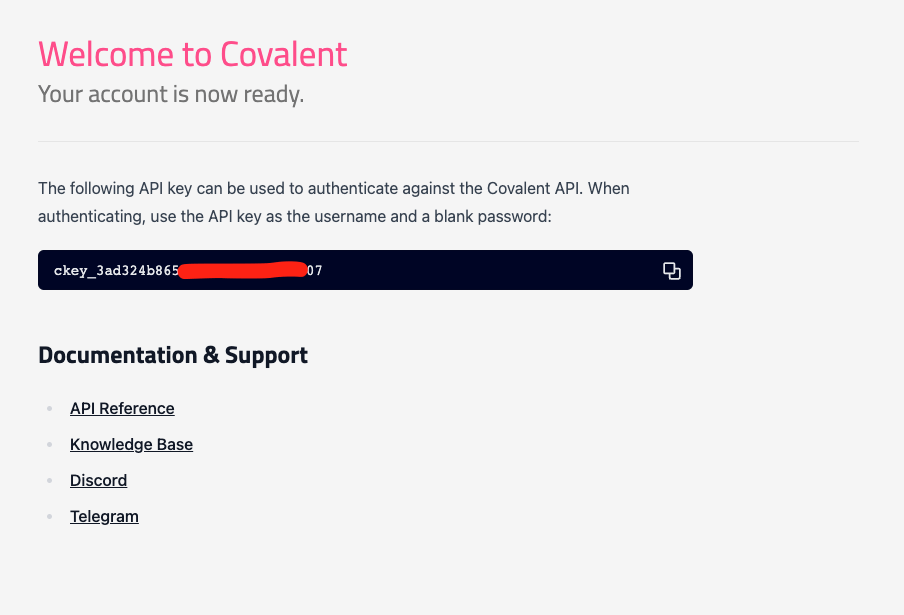Click the bullet next to Discord

49,480
